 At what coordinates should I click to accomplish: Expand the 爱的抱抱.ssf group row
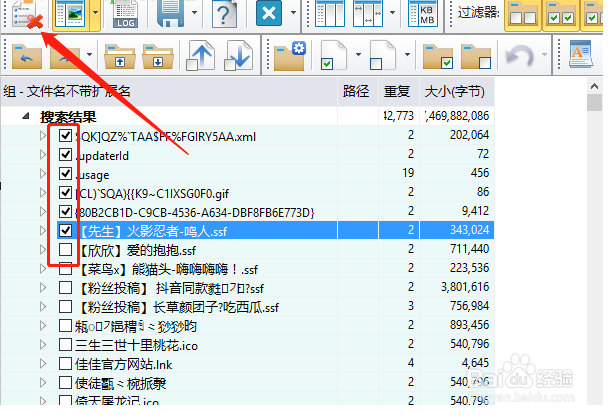(43, 250)
